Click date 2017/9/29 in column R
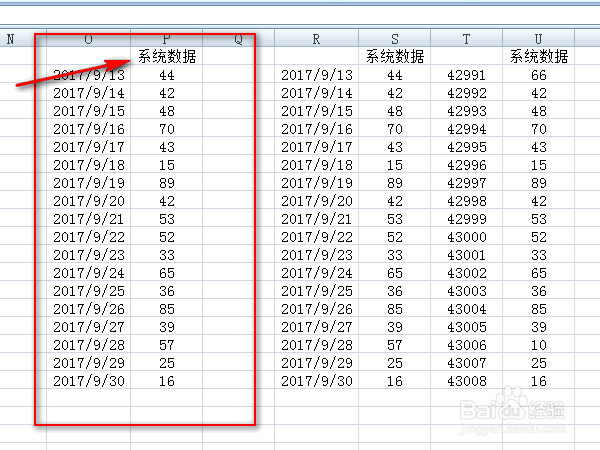Viewport: 600px width, 450px height. tap(317, 363)
